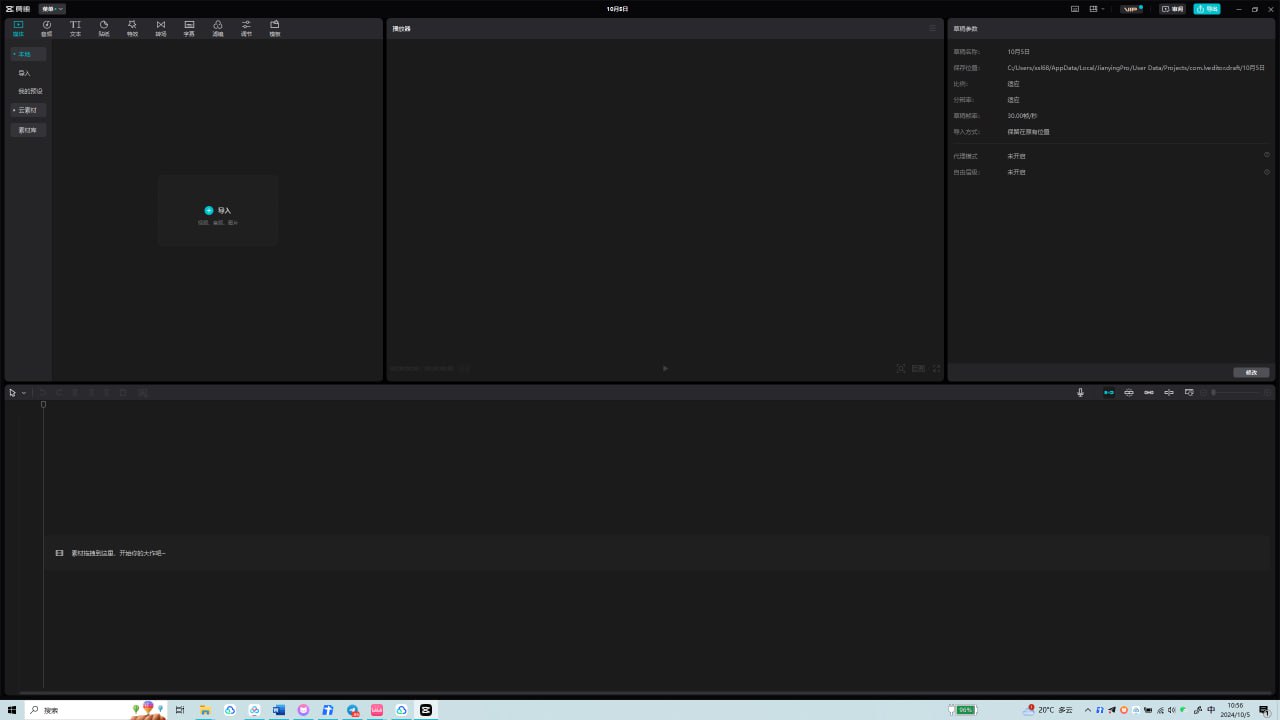Expand the selection tool arrow dropdown
This screenshot has width=1280, height=720.
pyautogui.click(x=23, y=393)
